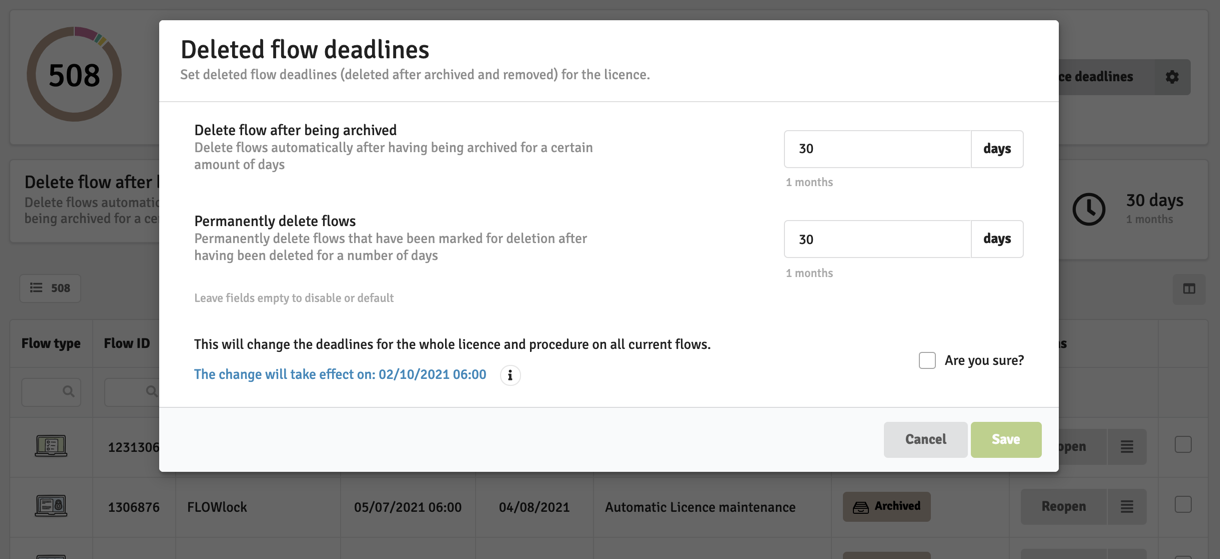The width and height of the screenshot is (1220, 559).
Task: Click the flow type icon in first row
Action: tap(51, 446)
